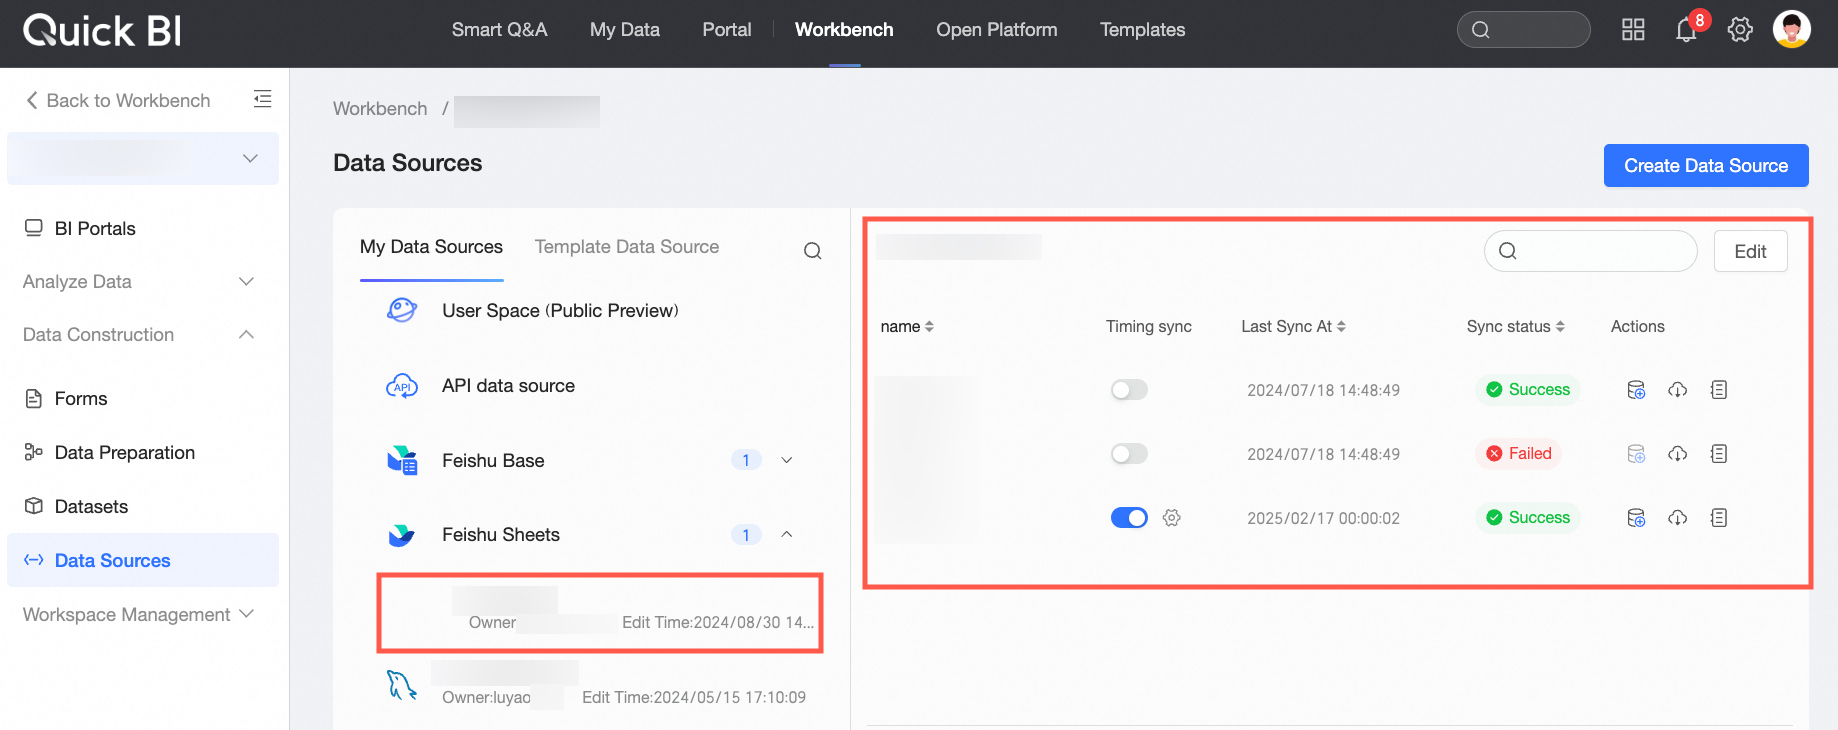Click create dataset icon in last row
Image resolution: width=1838 pixels, height=730 pixels.
pos(1636,518)
